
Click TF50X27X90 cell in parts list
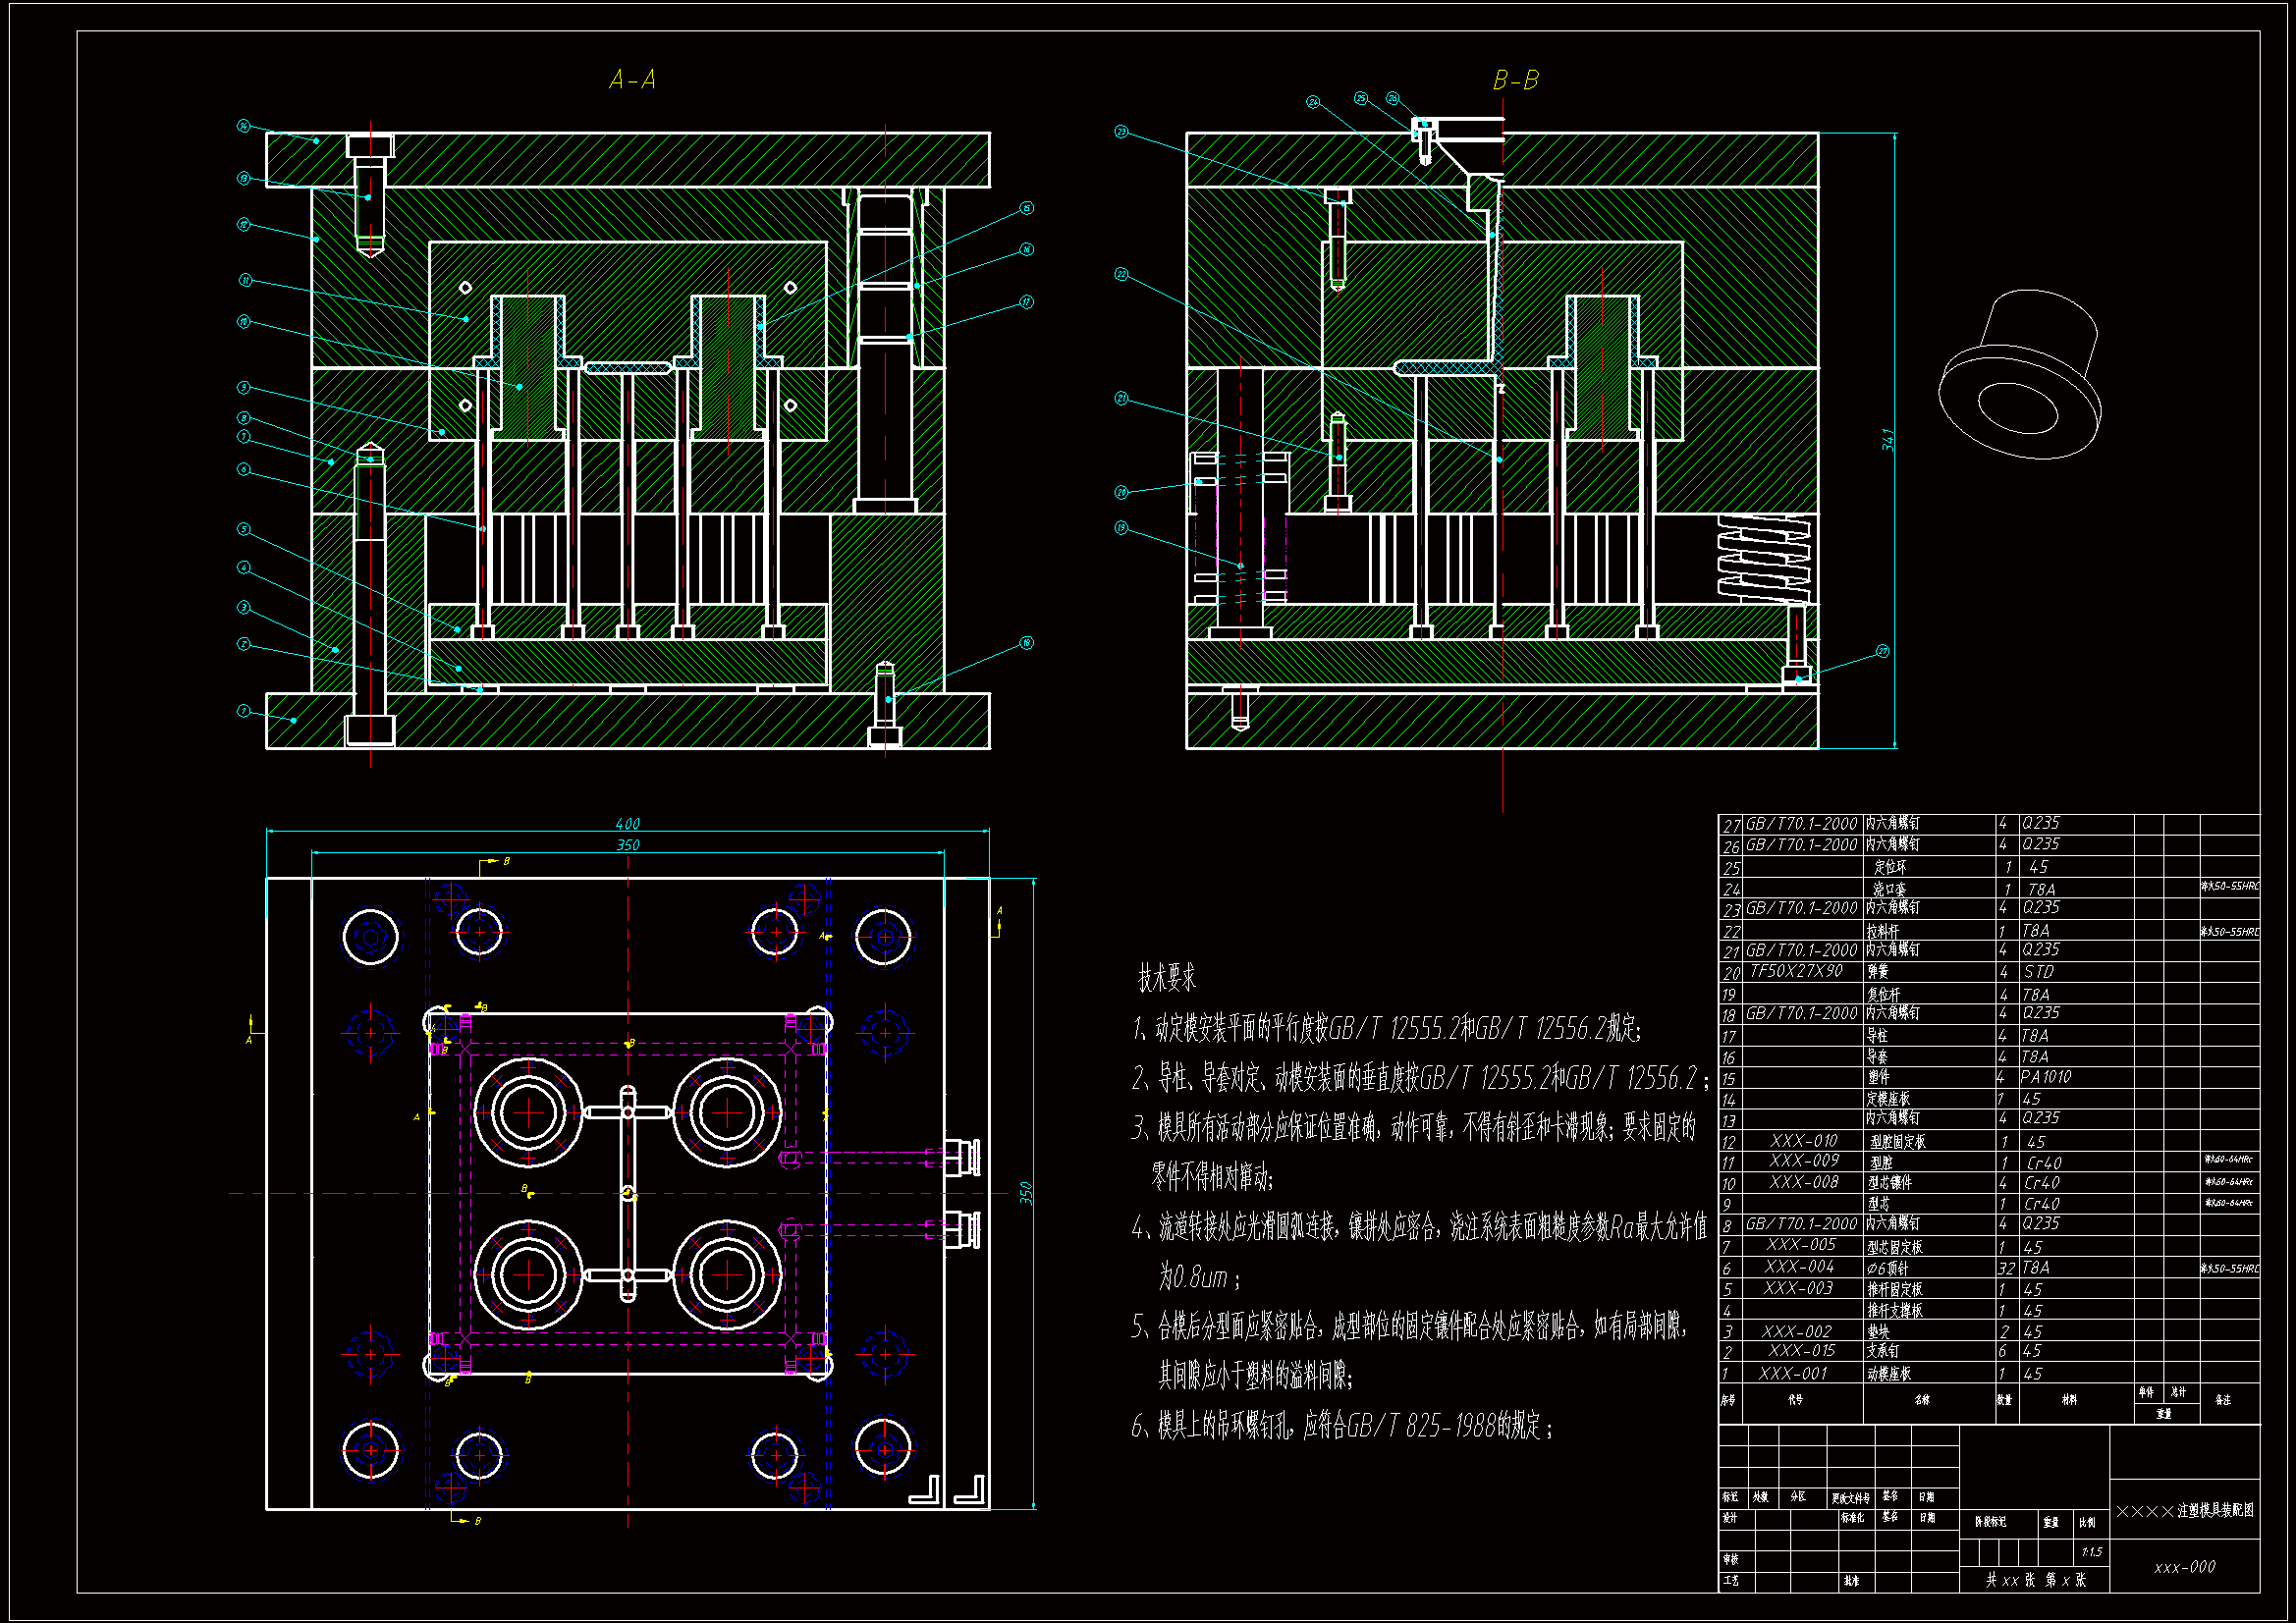click(1796, 971)
